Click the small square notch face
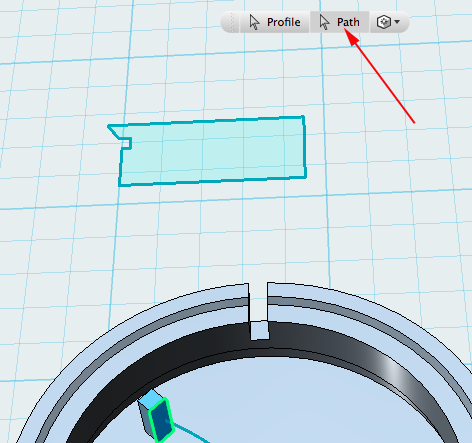Image resolution: width=472 pixels, height=443 pixels. click(x=260, y=330)
